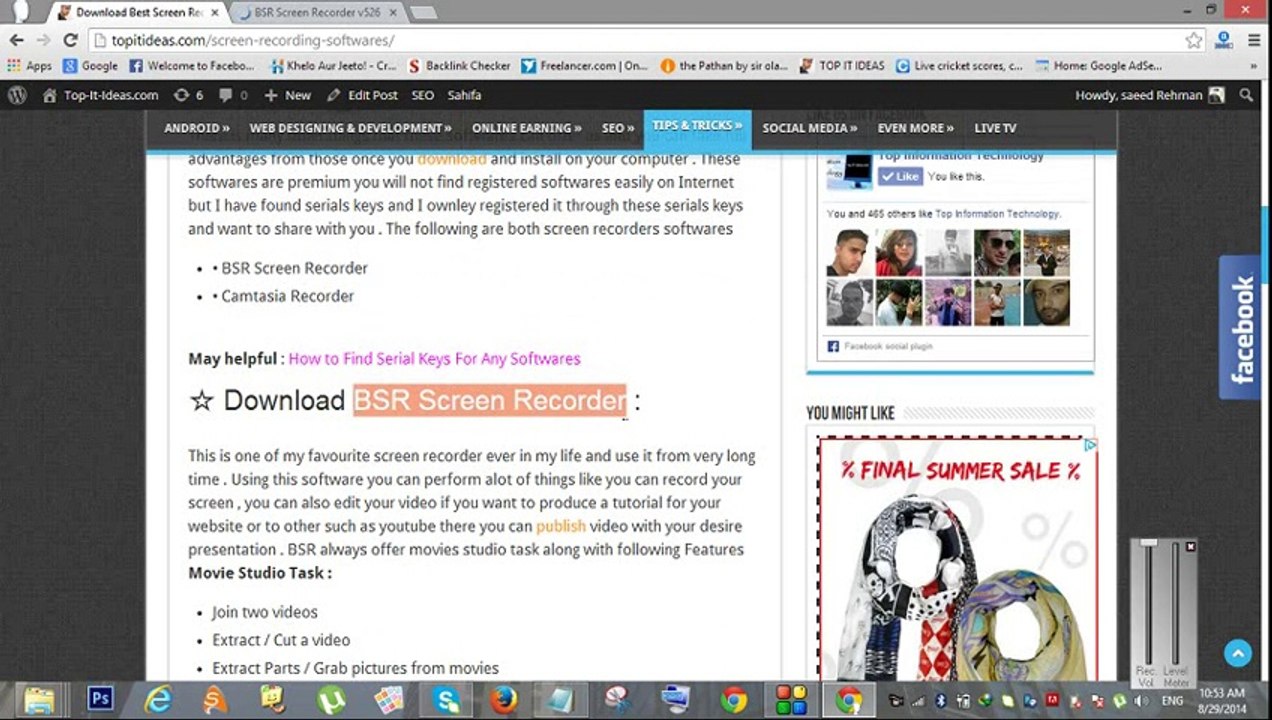Open the SEO item in admin bar
This screenshot has height=720, width=1272.
423,95
